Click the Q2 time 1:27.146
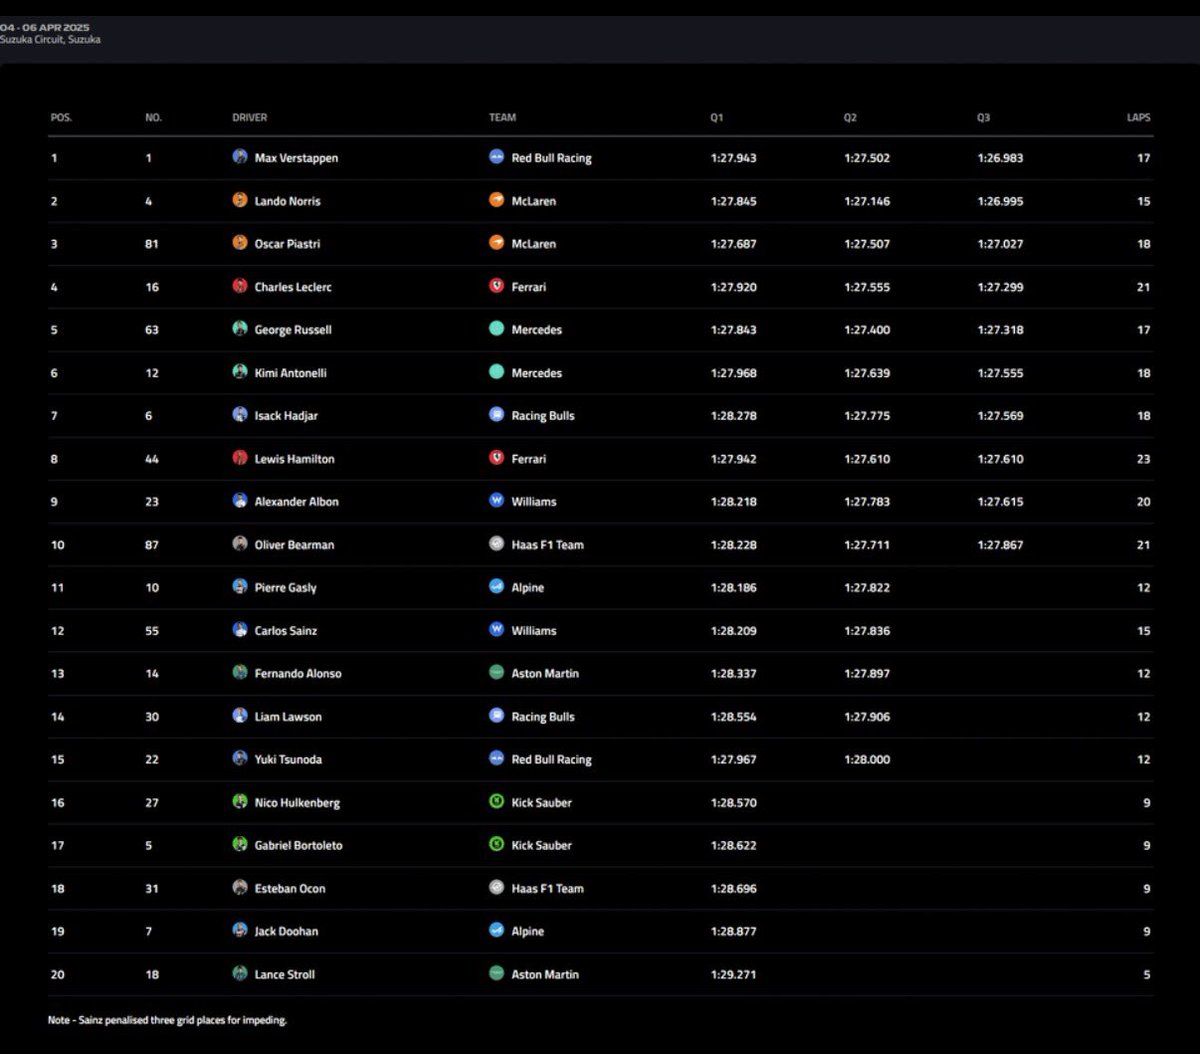The image size is (1200, 1054). pos(867,201)
